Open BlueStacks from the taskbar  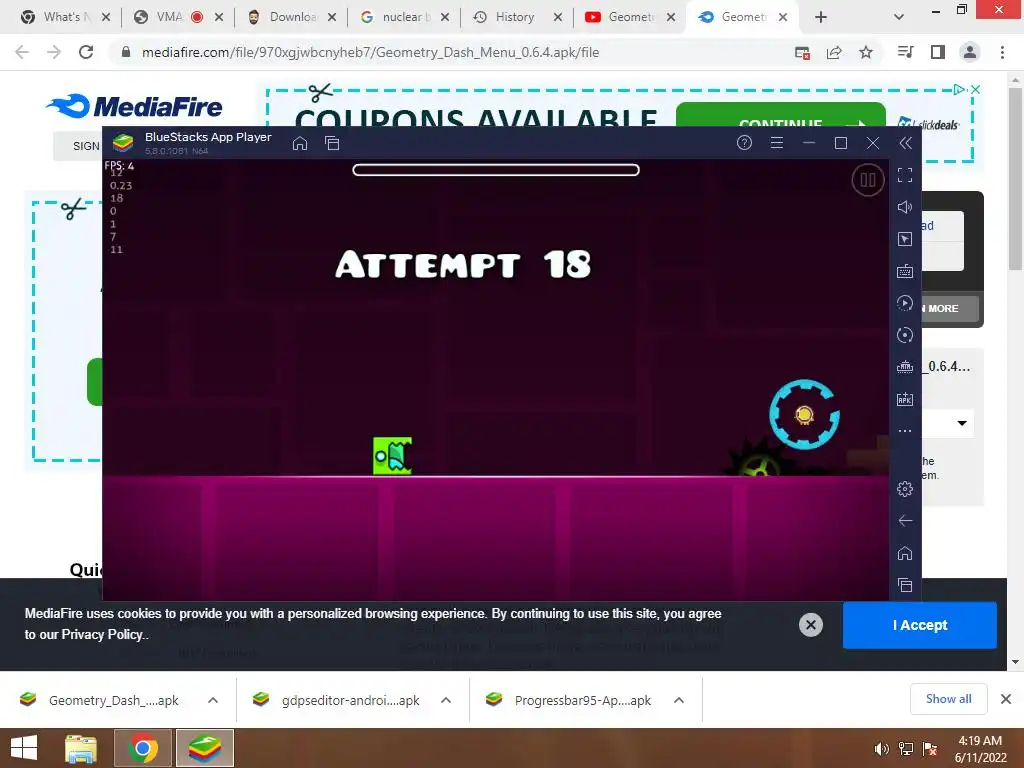205,748
